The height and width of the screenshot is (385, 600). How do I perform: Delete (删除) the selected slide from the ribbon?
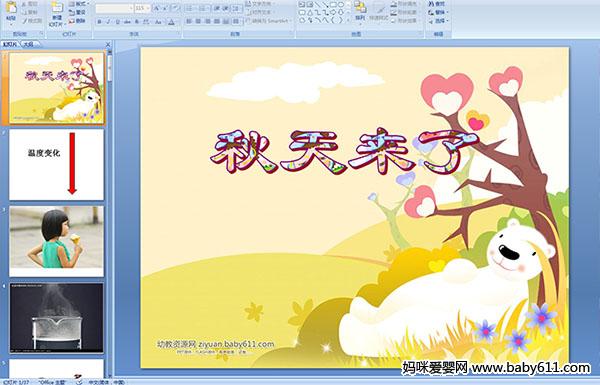(77, 21)
